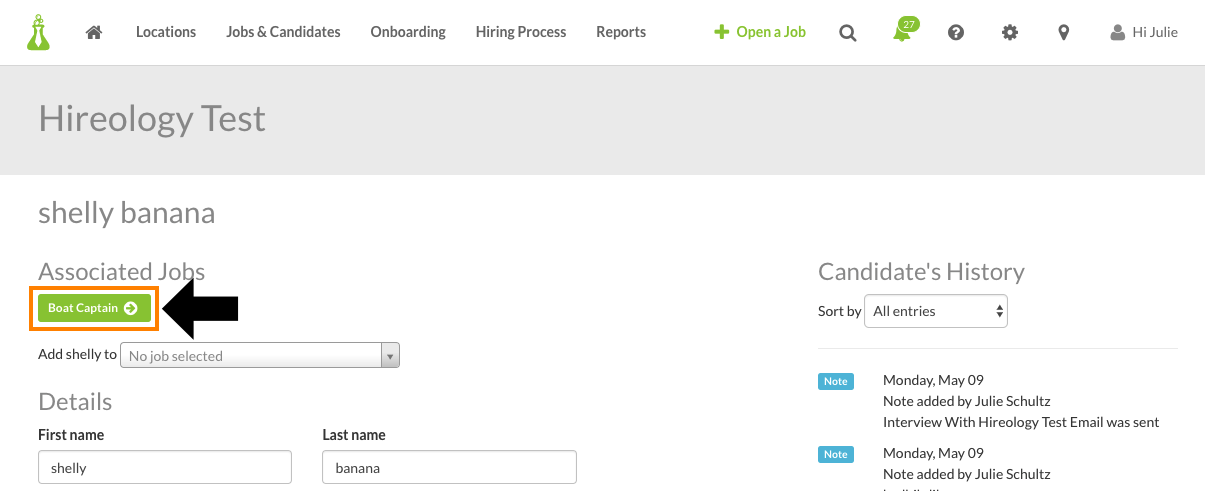Open the Locations menu
1205x491 pixels.
click(166, 32)
